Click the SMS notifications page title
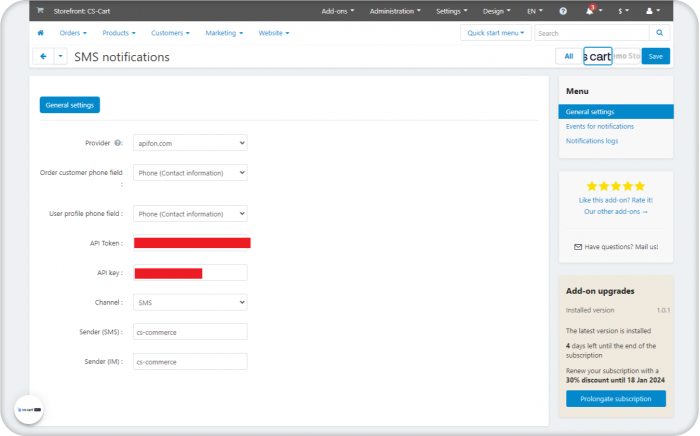The width and height of the screenshot is (700, 436). pos(122,57)
